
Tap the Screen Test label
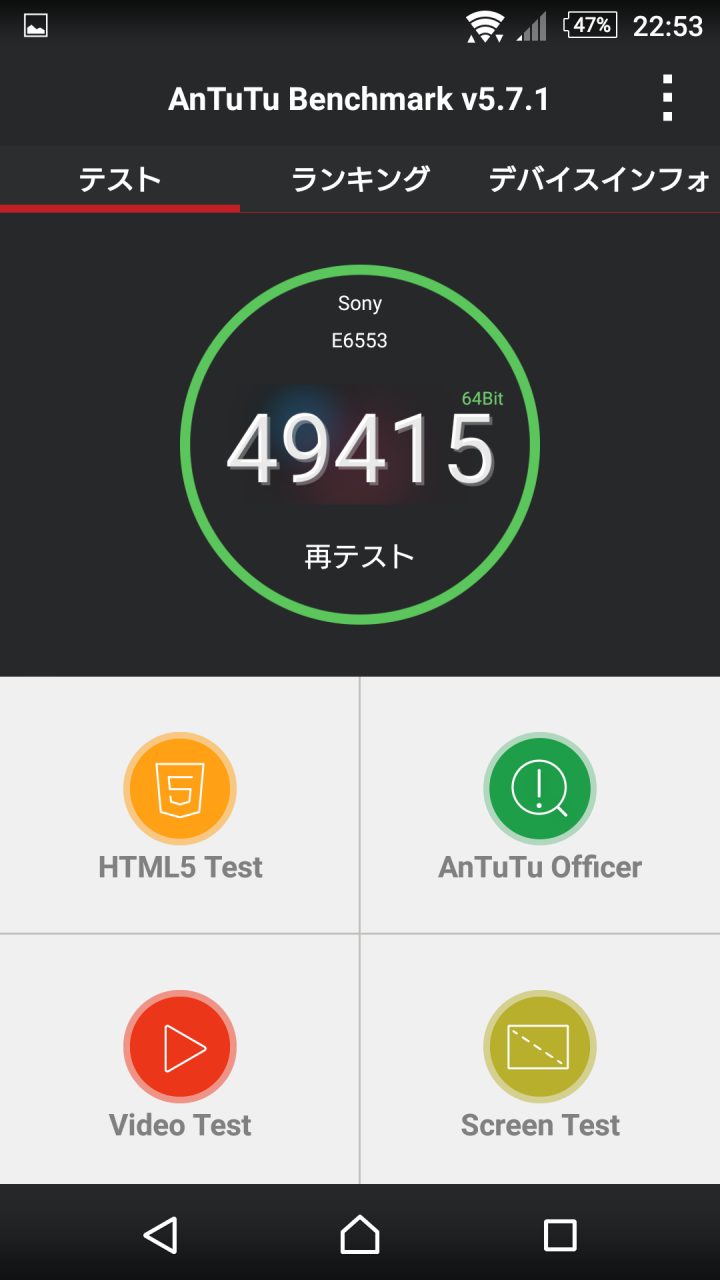click(x=540, y=1125)
